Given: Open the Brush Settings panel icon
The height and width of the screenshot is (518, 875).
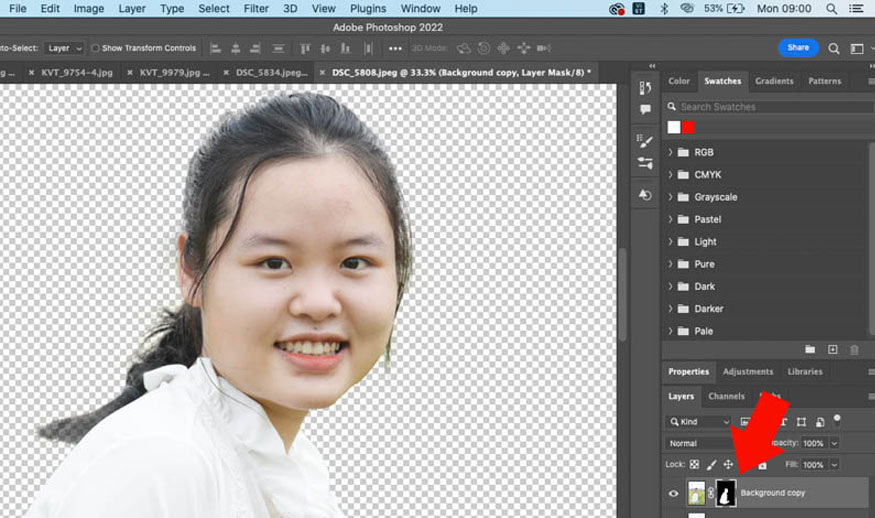Looking at the screenshot, I should [x=645, y=141].
